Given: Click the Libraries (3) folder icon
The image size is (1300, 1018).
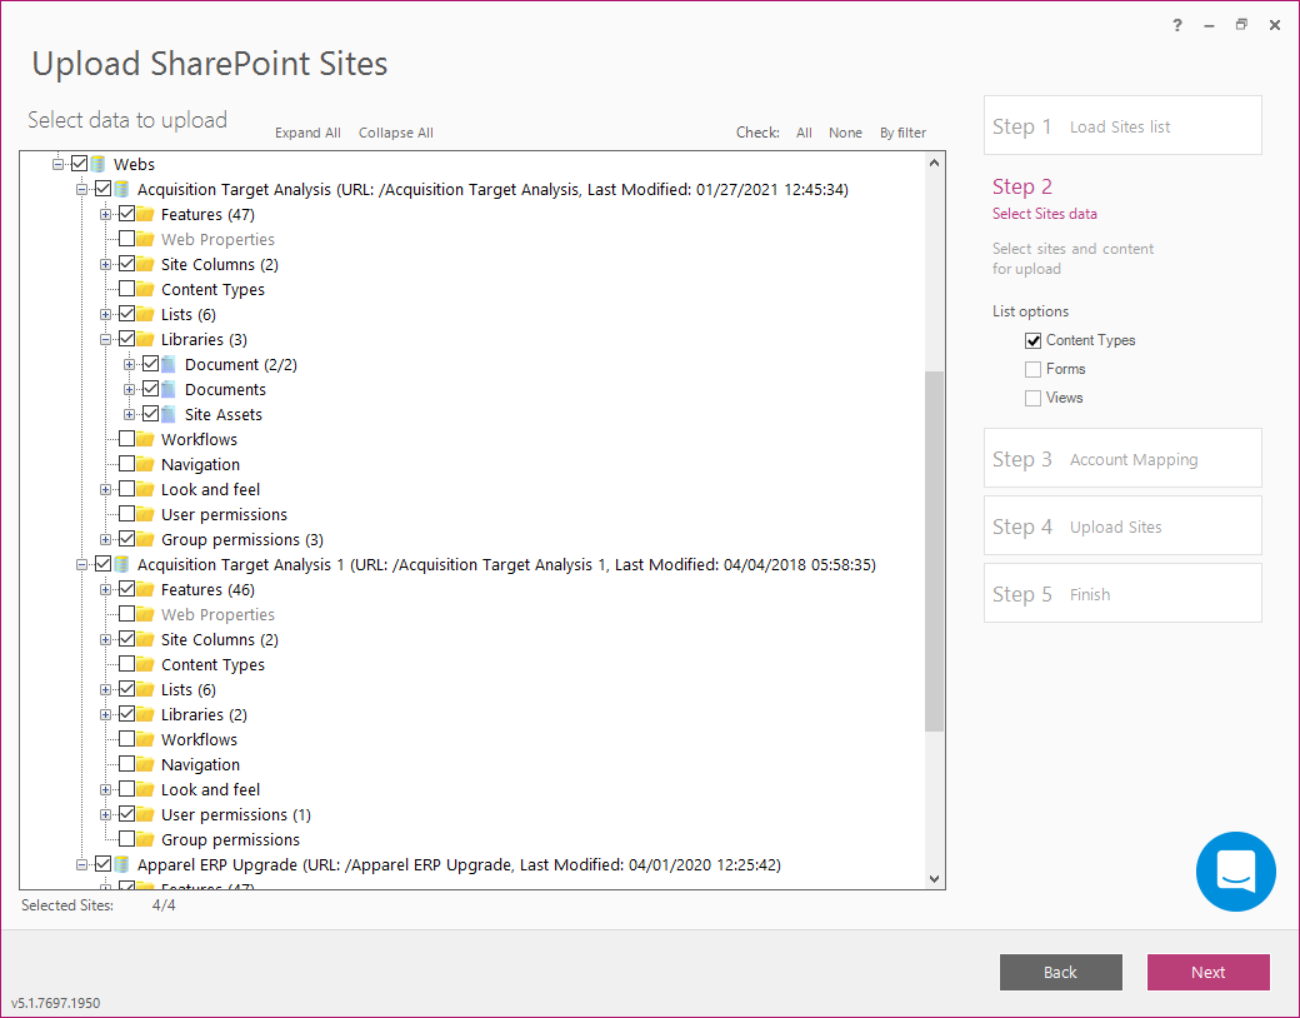Looking at the screenshot, I should click(146, 339).
